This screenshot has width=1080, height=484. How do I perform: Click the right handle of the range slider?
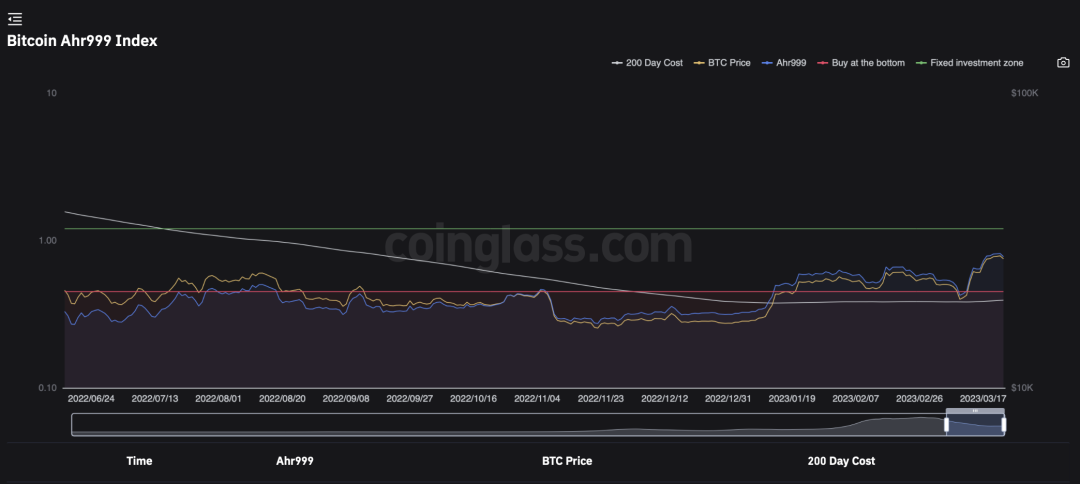click(x=1003, y=425)
